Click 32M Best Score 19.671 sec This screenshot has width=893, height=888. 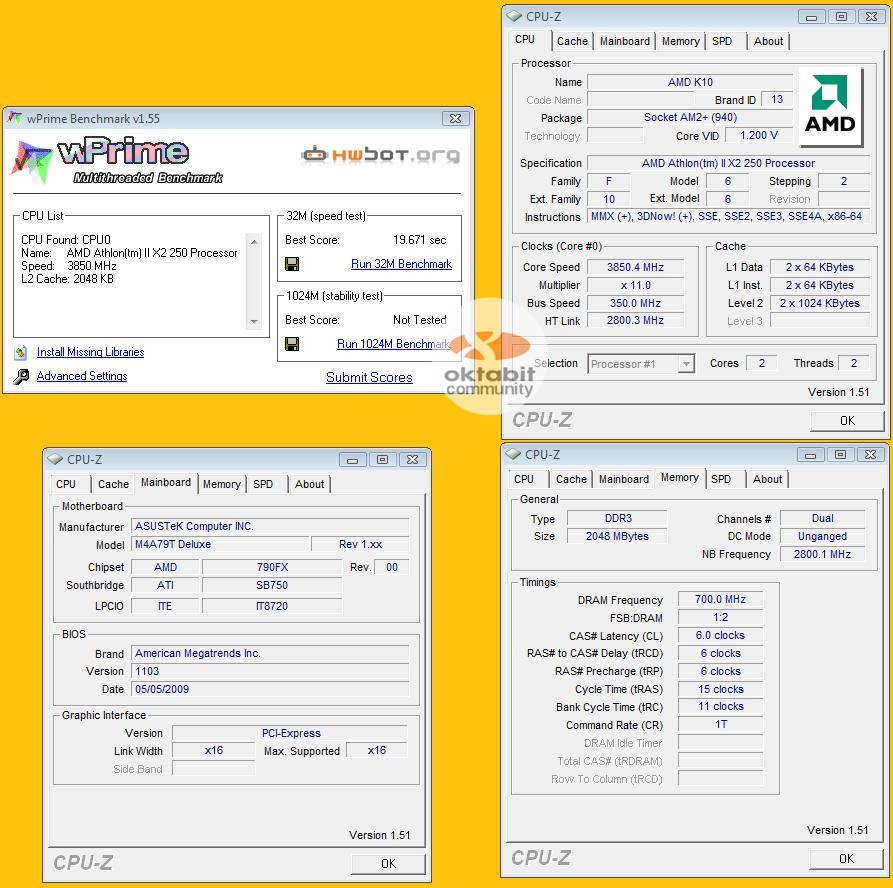(419, 240)
